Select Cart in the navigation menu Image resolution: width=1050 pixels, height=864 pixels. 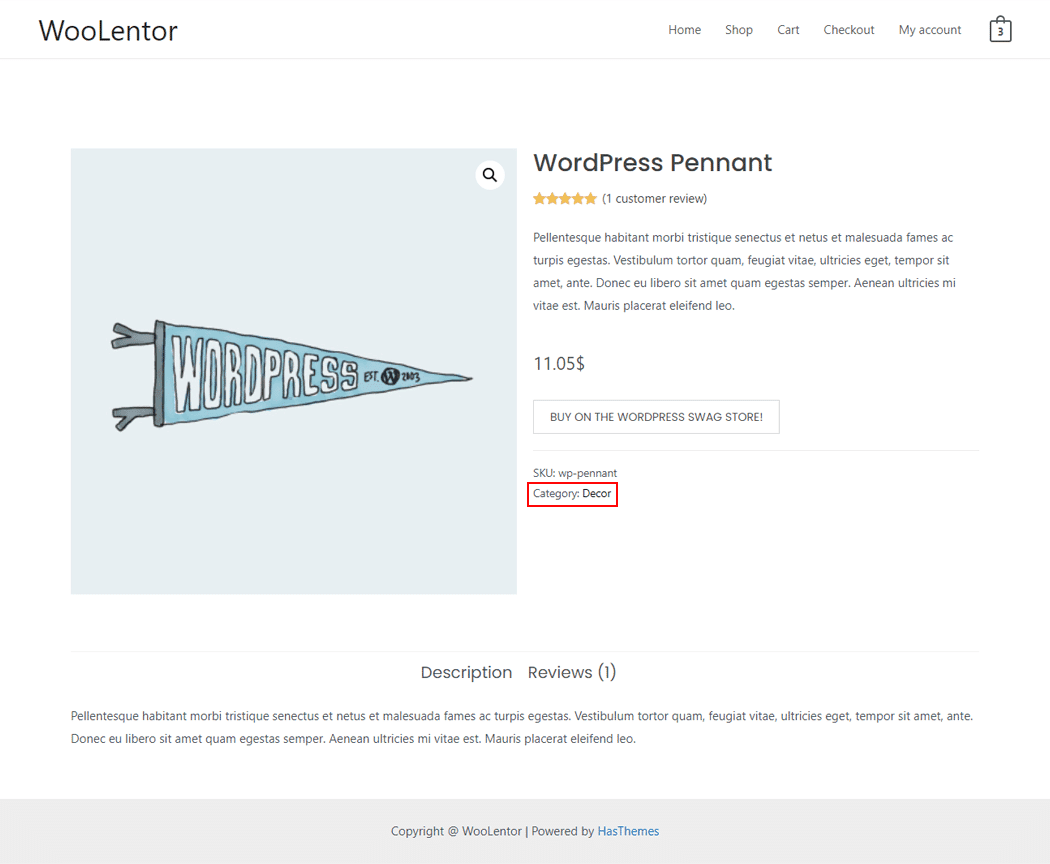(788, 30)
